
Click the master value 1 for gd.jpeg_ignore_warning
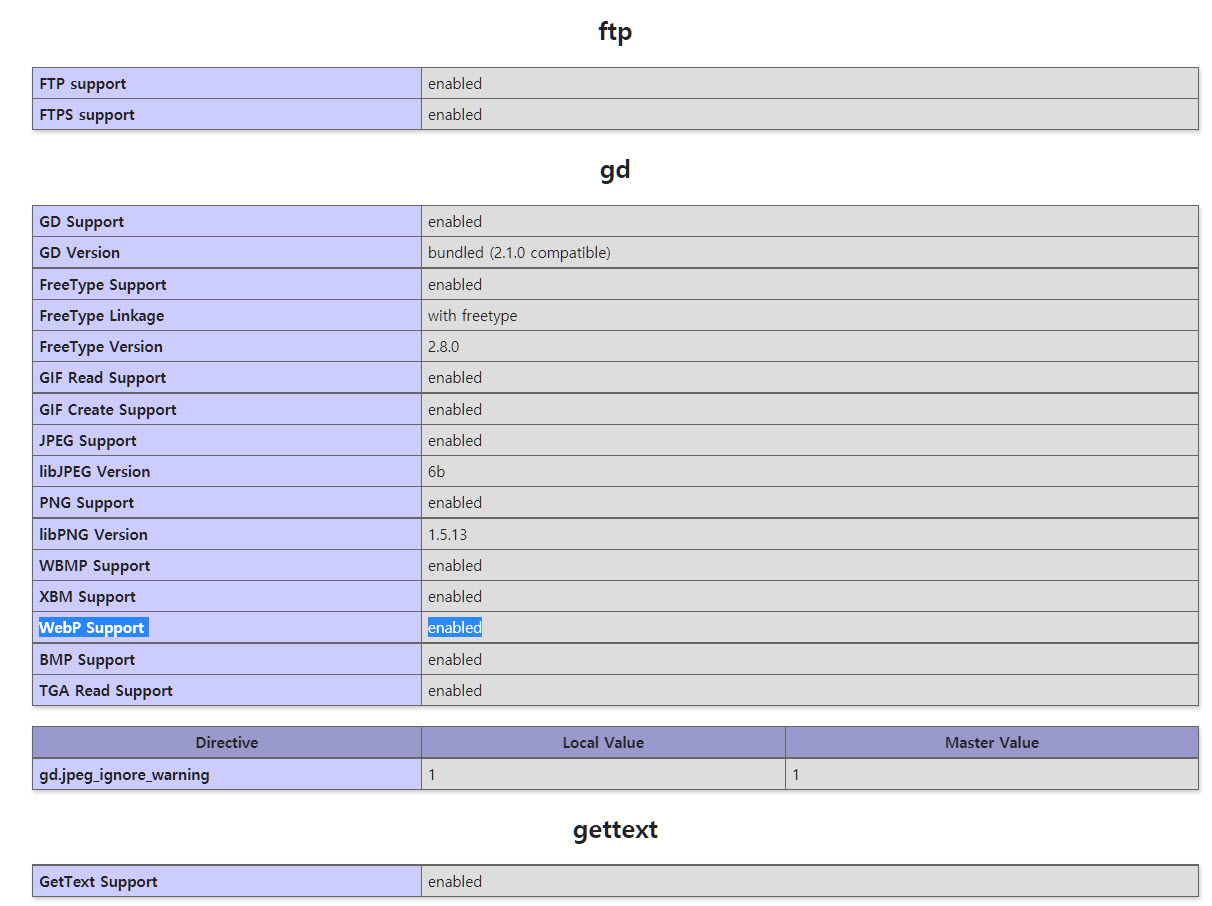click(x=797, y=775)
